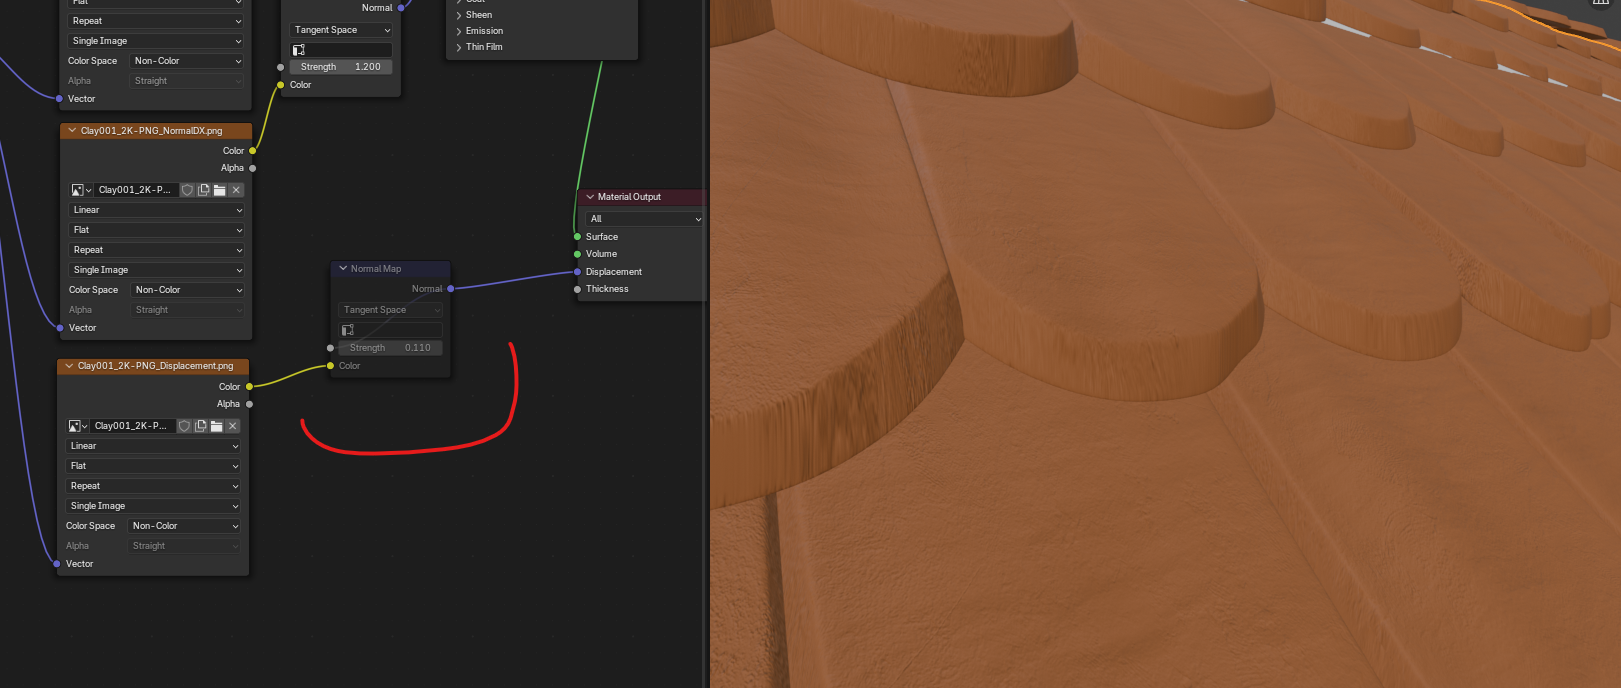Click image name field in Displacement node
Image resolution: width=1621 pixels, height=688 pixels.
[x=133, y=426]
